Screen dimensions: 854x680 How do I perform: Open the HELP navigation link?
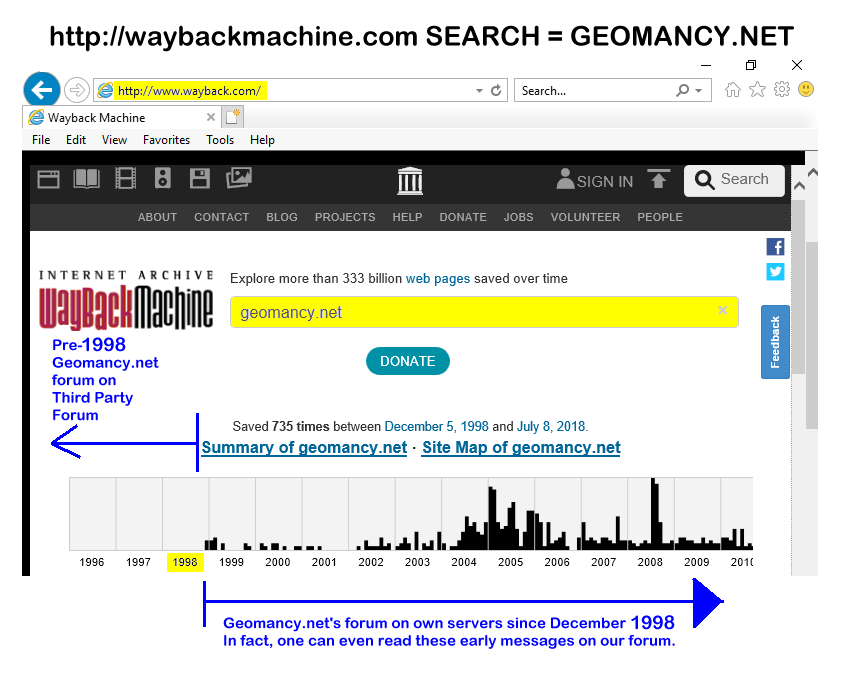pyautogui.click(x=407, y=217)
